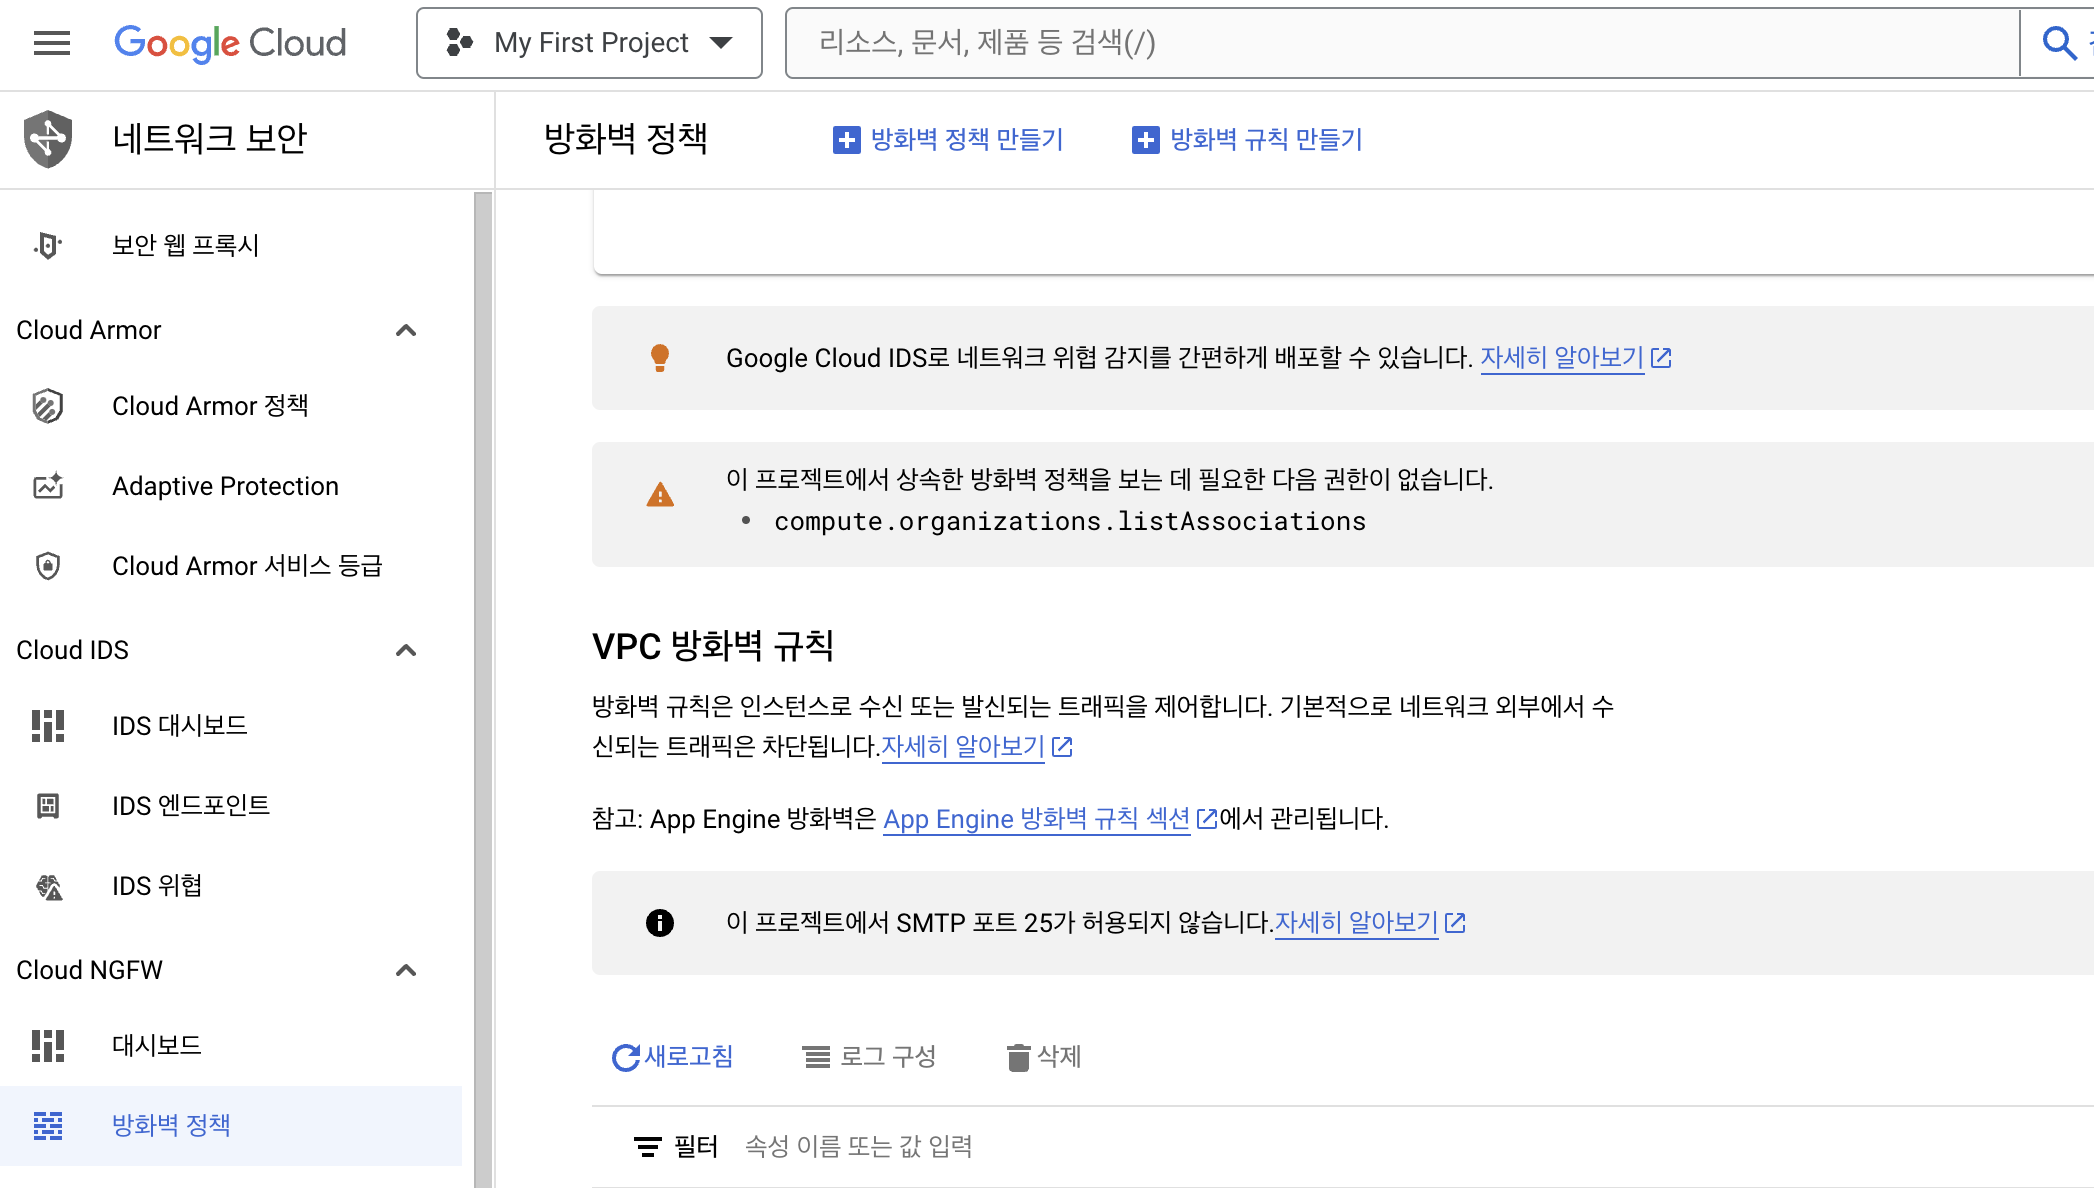
Task: Click plus icon beside 방화벽 규칙 만들기
Action: [x=1145, y=140]
